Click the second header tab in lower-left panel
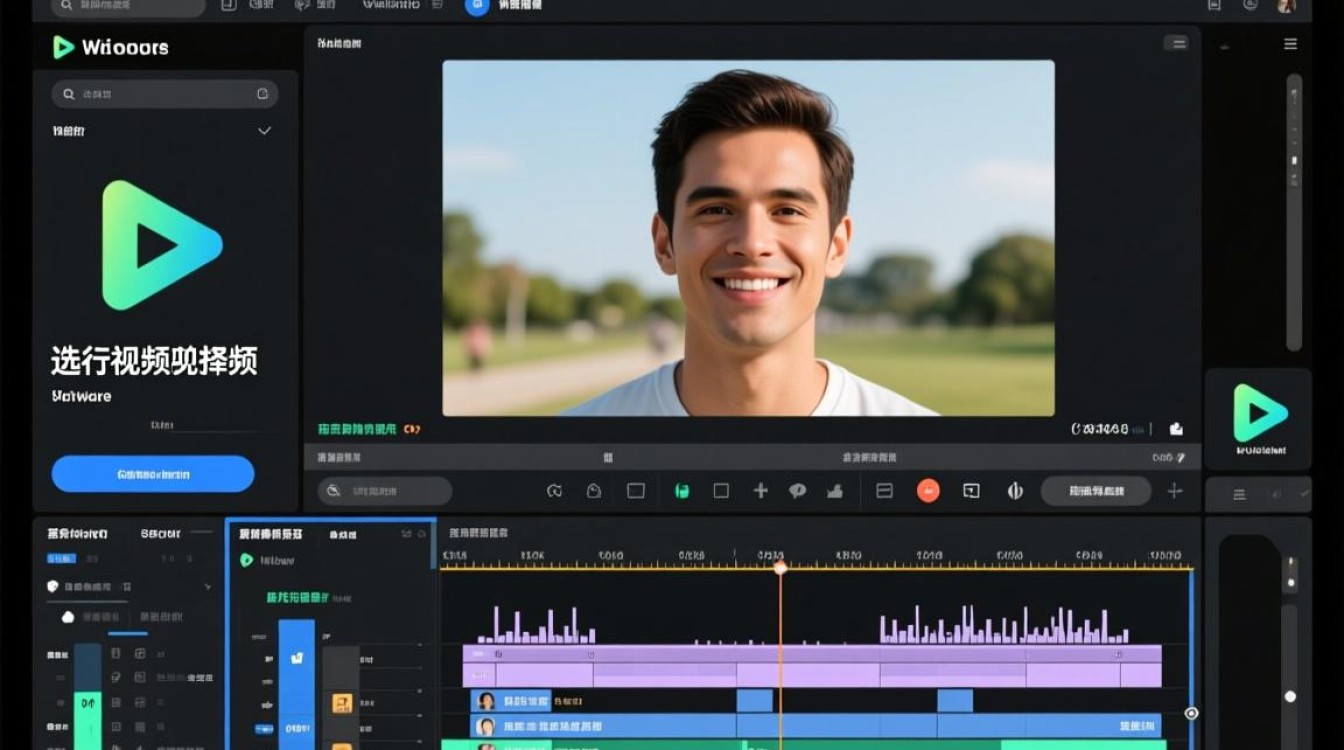This screenshot has width=1344, height=750. pos(160,534)
